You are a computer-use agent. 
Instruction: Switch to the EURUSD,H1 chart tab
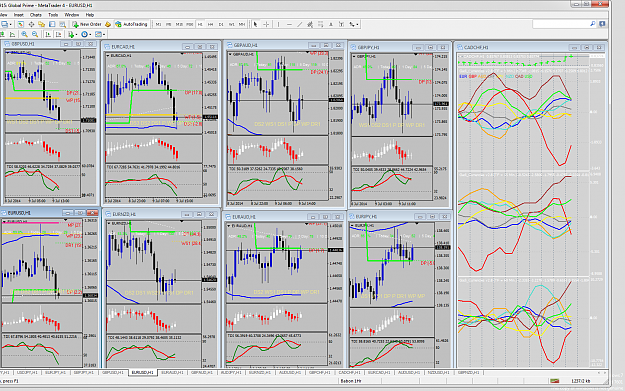click(x=142, y=372)
